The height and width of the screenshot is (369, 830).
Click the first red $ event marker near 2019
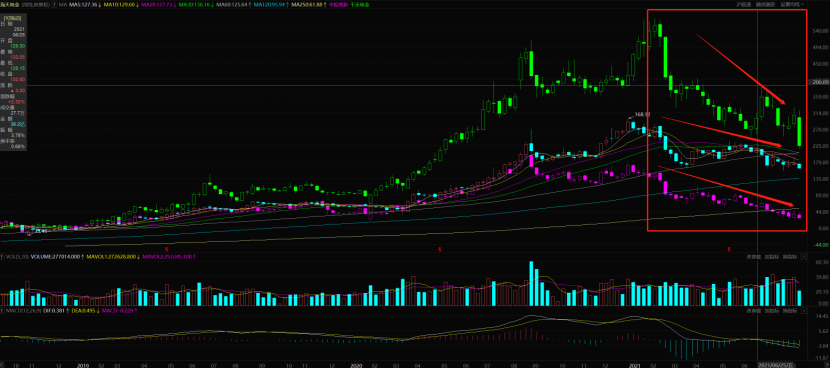(167, 248)
